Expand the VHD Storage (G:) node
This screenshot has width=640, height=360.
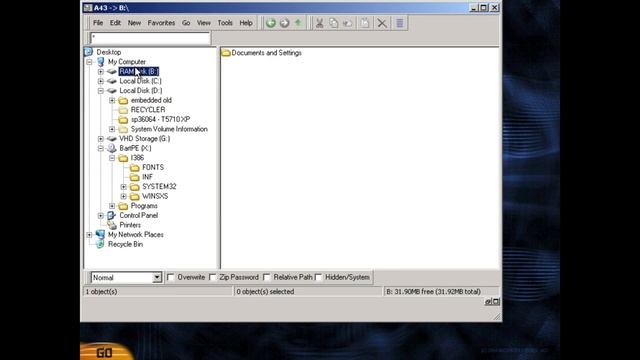[x=101, y=139]
